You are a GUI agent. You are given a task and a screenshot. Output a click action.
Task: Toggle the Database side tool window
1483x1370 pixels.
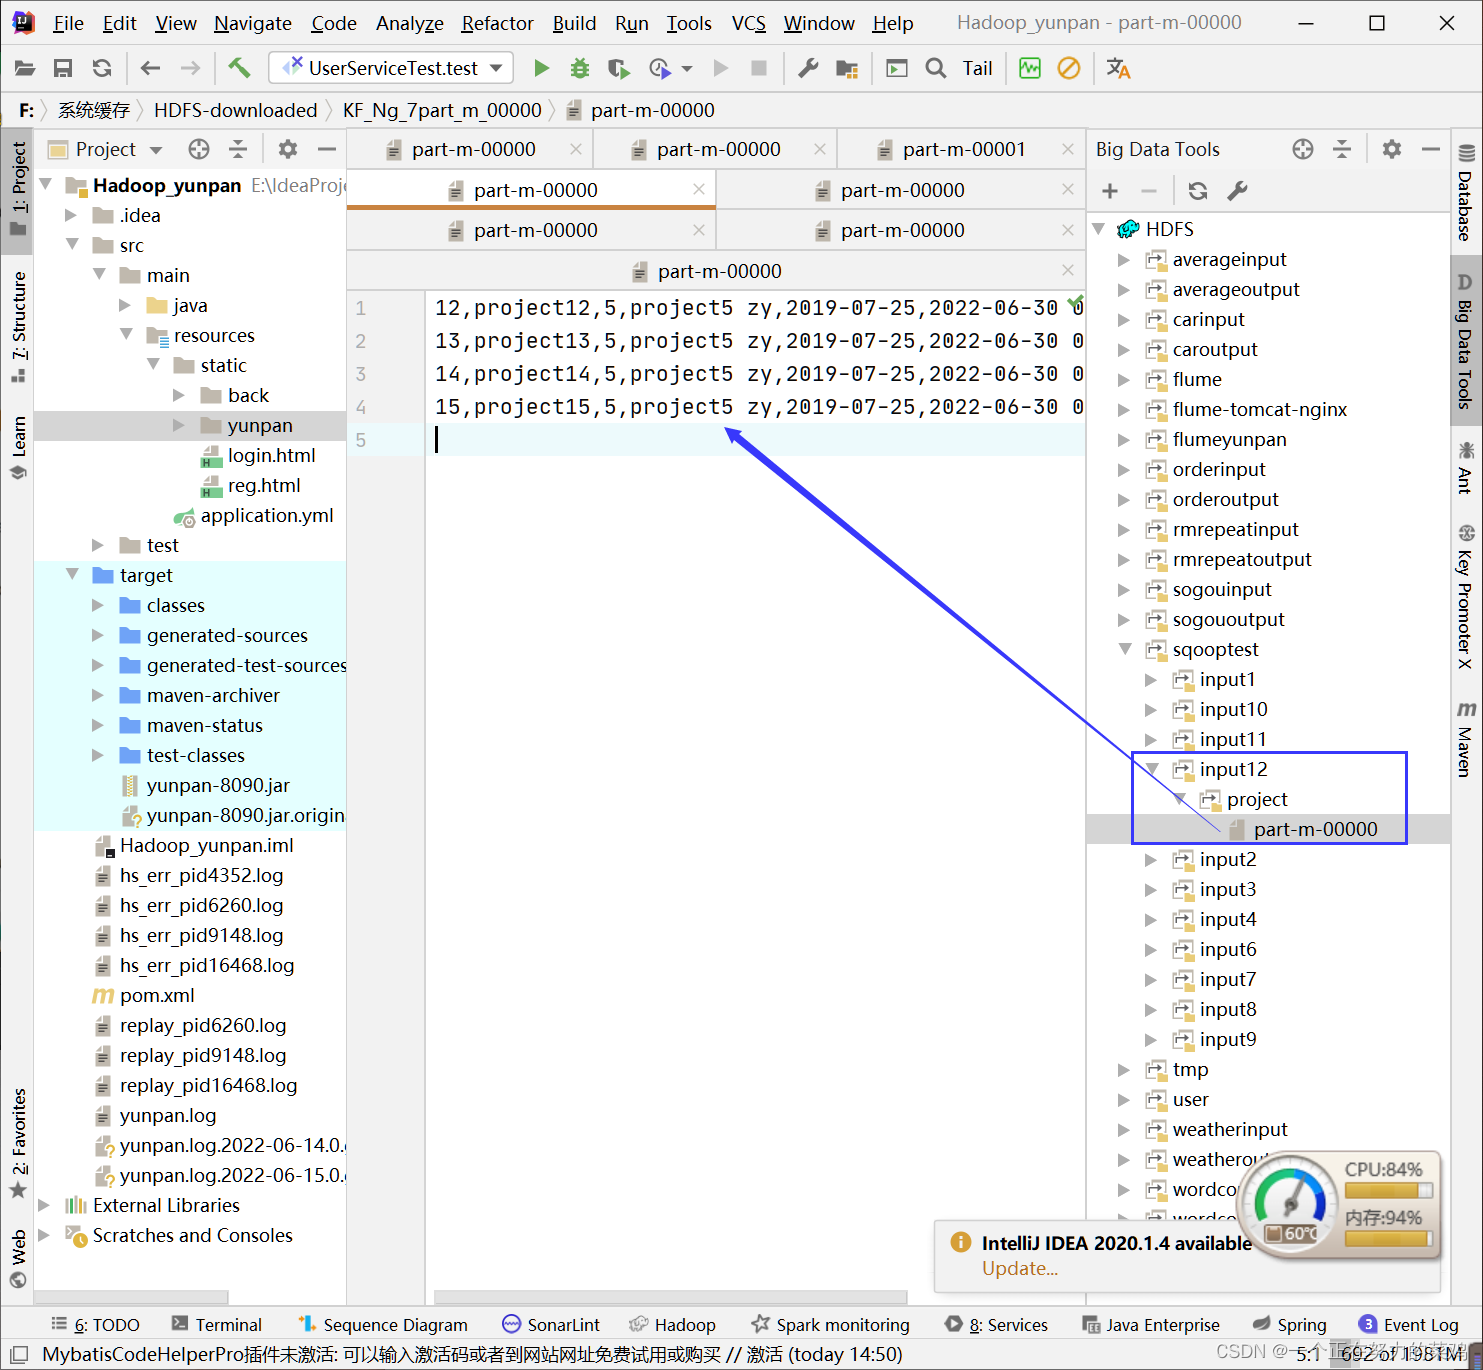[x=1466, y=194]
